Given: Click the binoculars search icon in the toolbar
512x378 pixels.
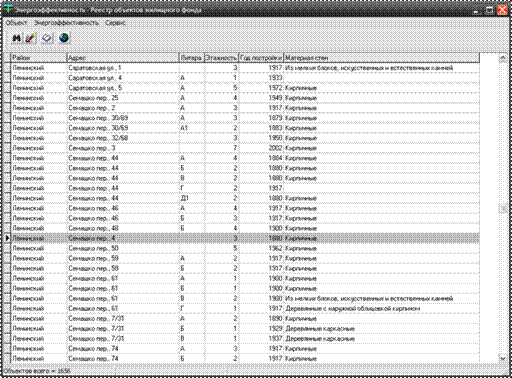Looking at the screenshot, I should 16,38.
